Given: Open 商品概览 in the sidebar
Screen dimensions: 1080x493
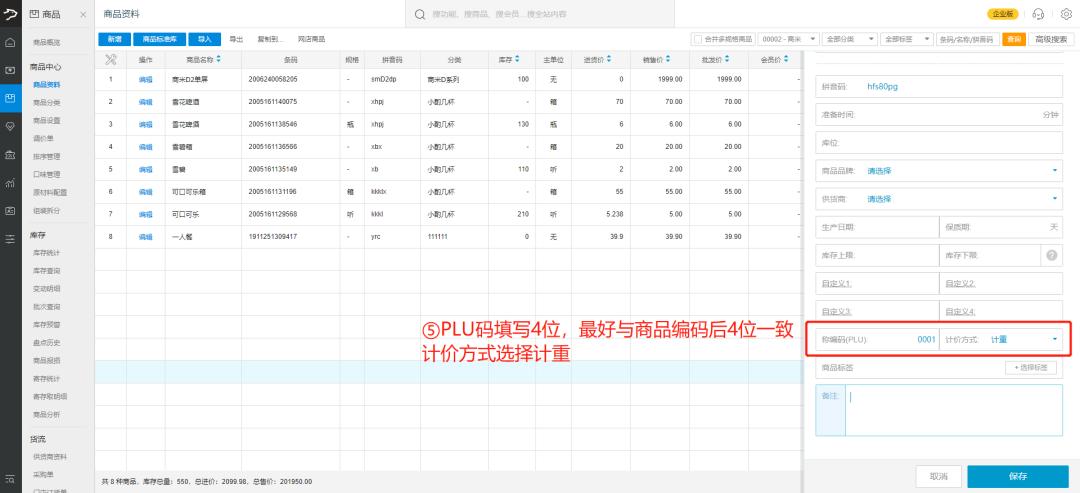Looking at the screenshot, I should [x=47, y=43].
